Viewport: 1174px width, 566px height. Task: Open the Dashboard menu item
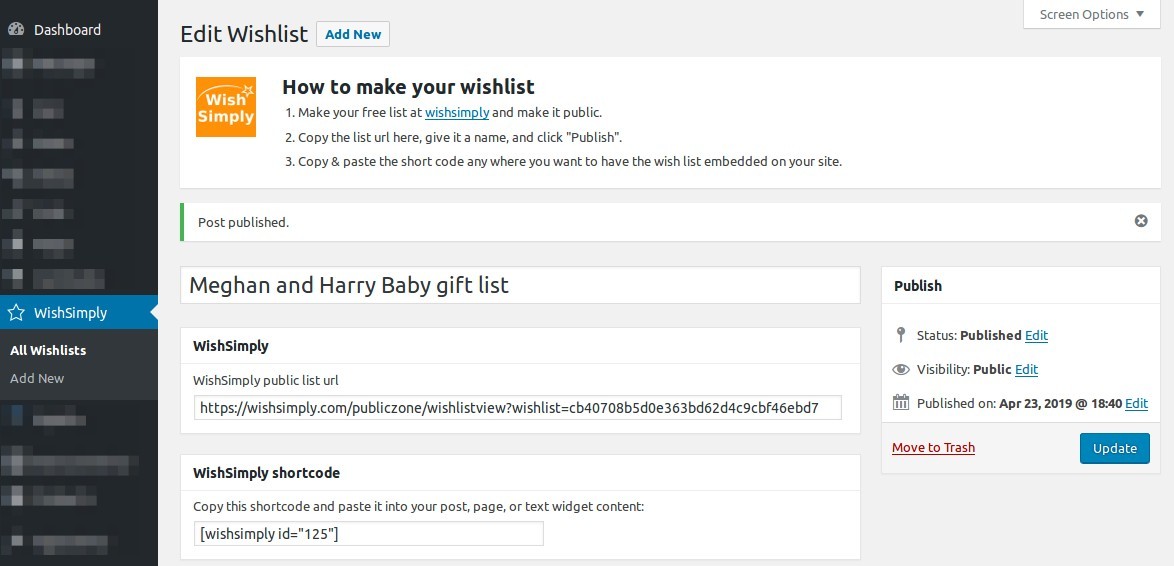(x=67, y=30)
